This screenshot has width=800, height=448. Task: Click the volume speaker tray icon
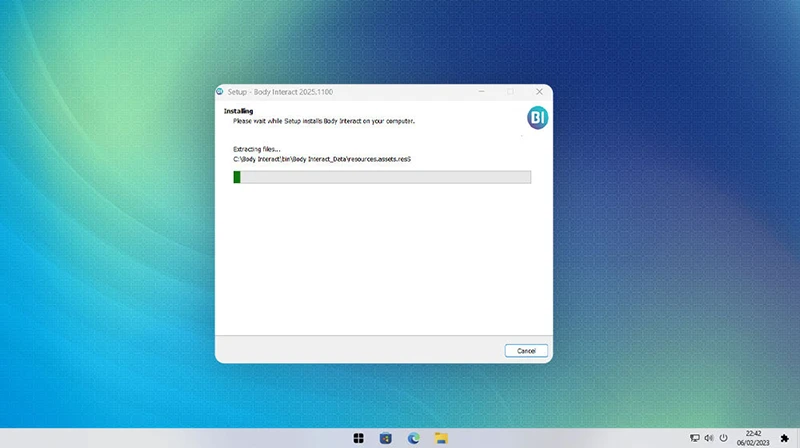[x=709, y=438]
